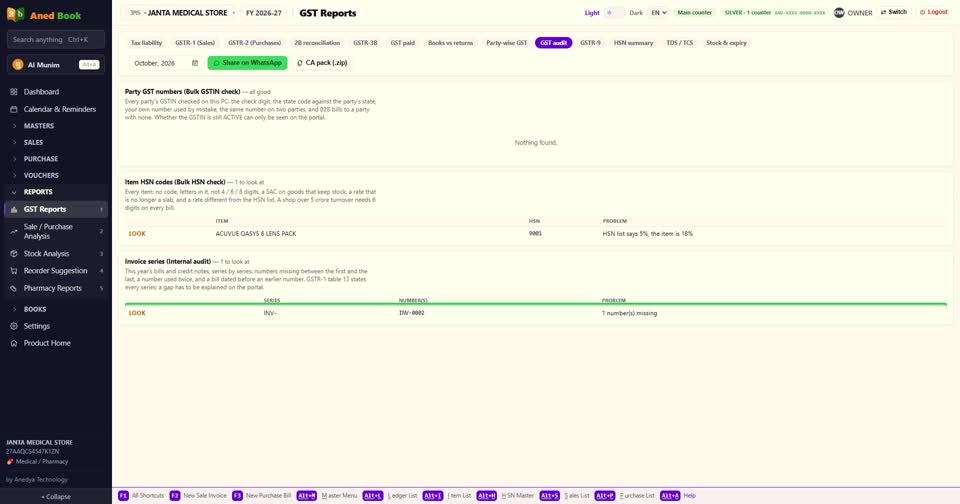Open Sale / Purchase Analysis trend icon
Viewport: 960px width, 504px height.
[x=13, y=231]
